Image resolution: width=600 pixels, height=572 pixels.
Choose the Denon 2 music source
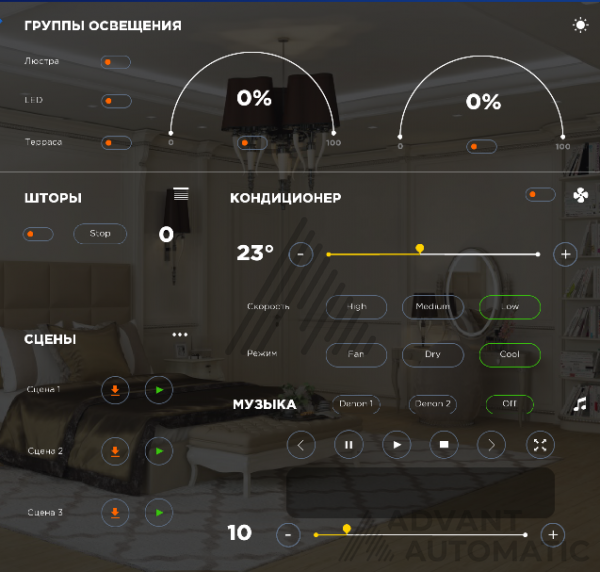[x=432, y=404]
